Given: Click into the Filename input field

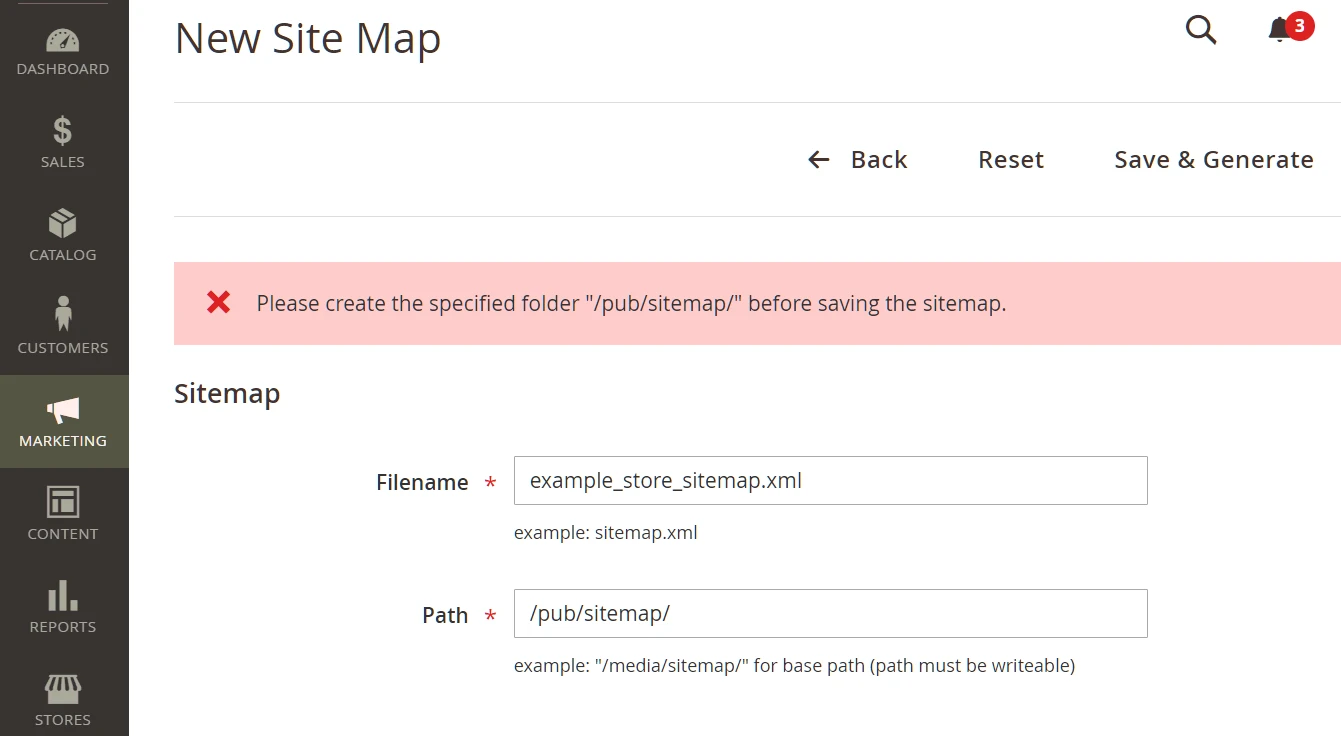Looking at the screenshot, I should coord(830,481).
